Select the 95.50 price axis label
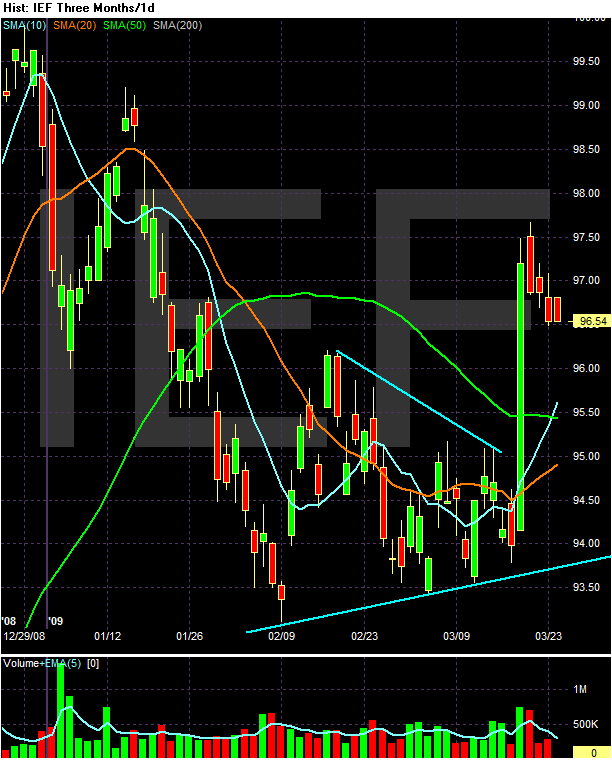 (586, 413)
